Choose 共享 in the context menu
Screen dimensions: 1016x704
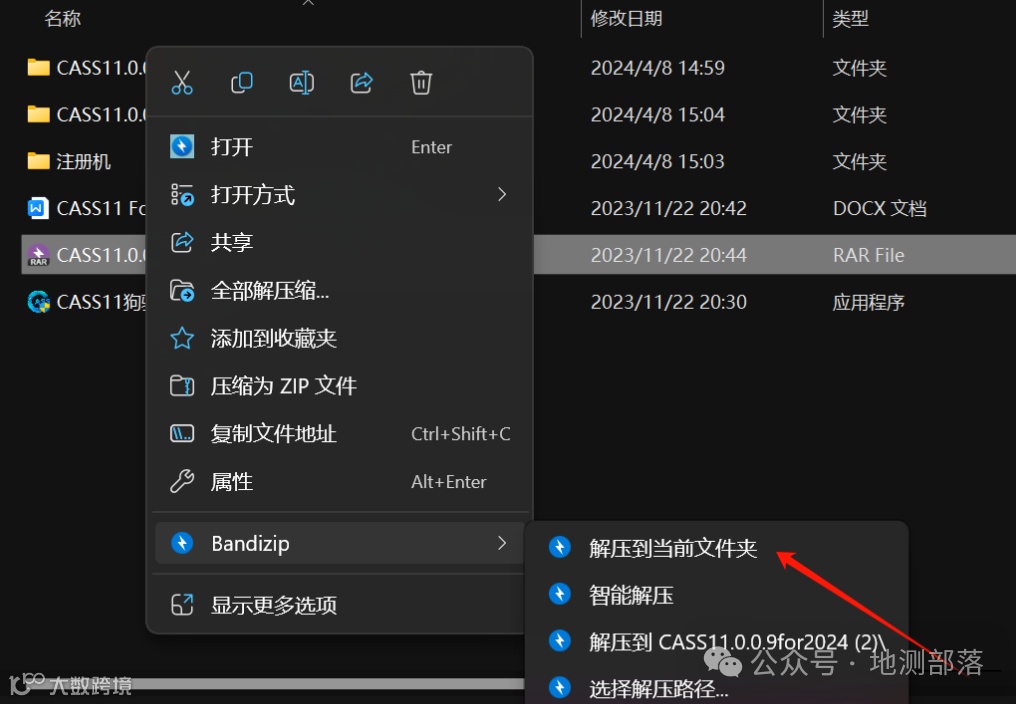pos(340,242)
